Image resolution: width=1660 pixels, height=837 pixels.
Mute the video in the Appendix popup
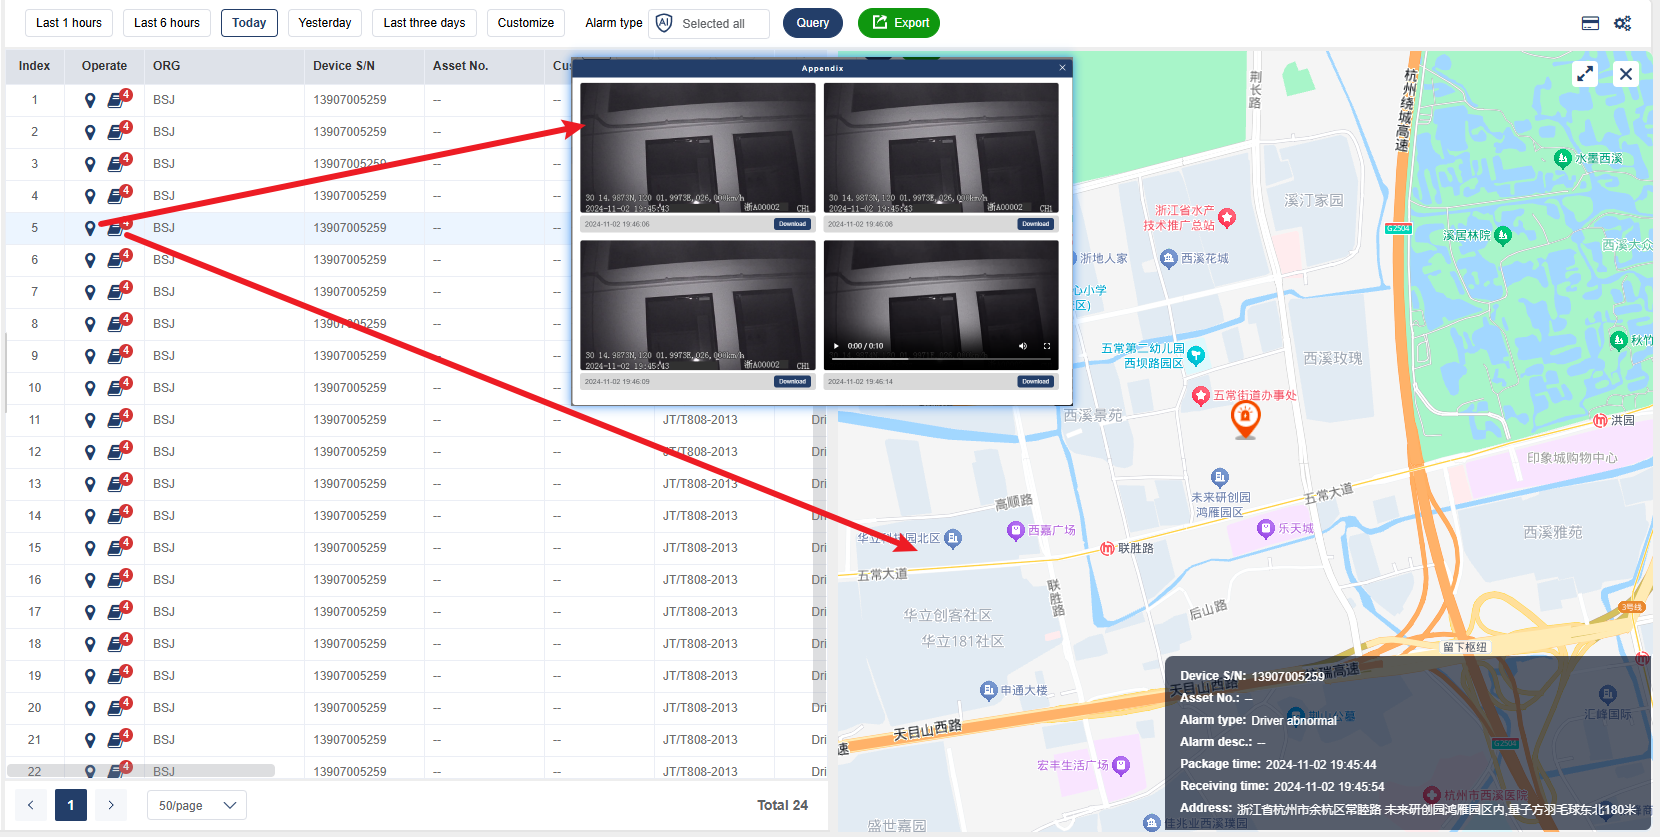1022,346
